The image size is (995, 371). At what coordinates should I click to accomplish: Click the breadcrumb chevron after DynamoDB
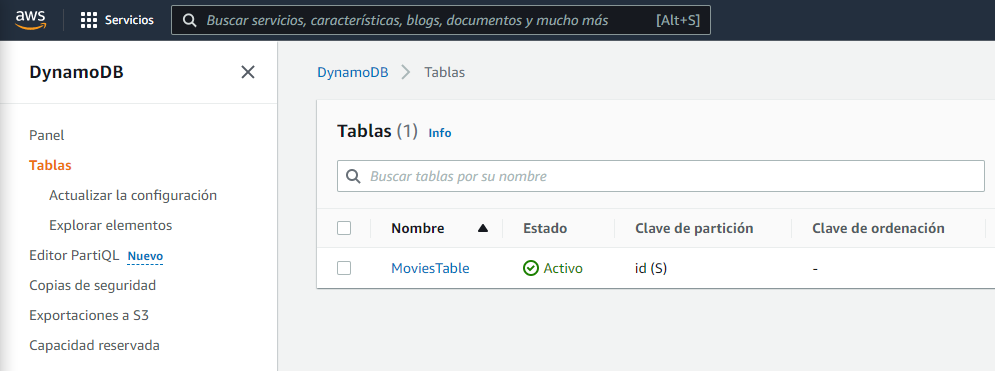coord(406,72)
